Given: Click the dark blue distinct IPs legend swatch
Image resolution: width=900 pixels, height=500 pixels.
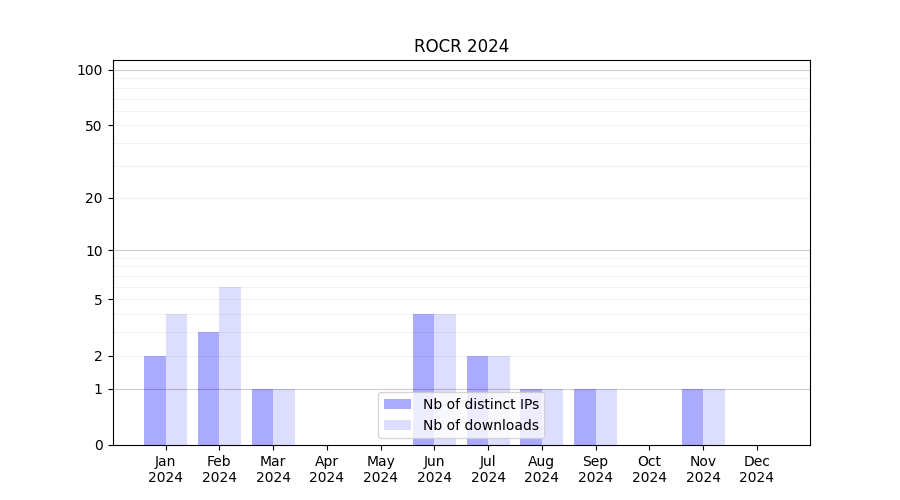Looking at the screenshot, I should 397,404.
